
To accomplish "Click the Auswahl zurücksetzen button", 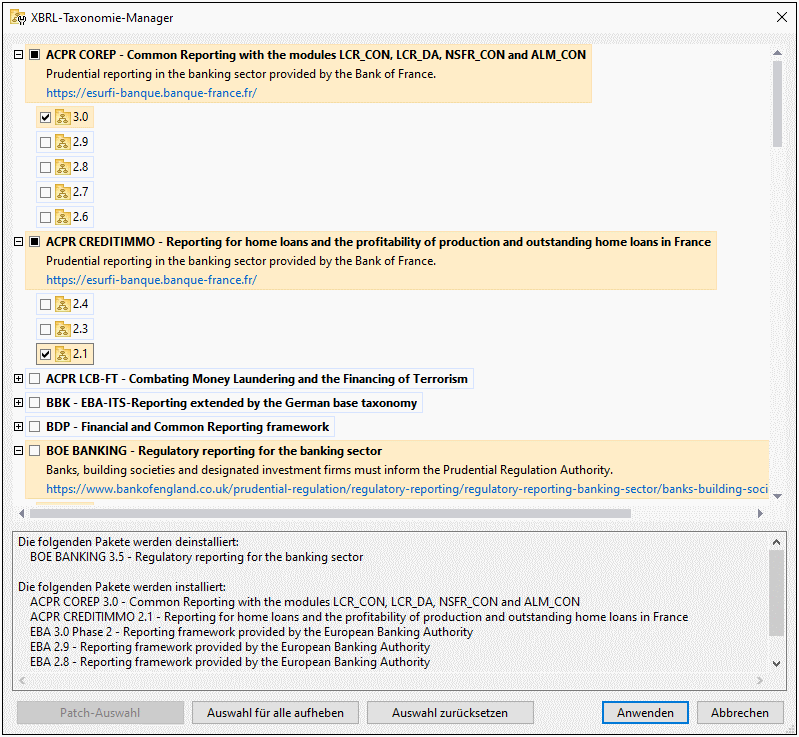I will point(449,713).
